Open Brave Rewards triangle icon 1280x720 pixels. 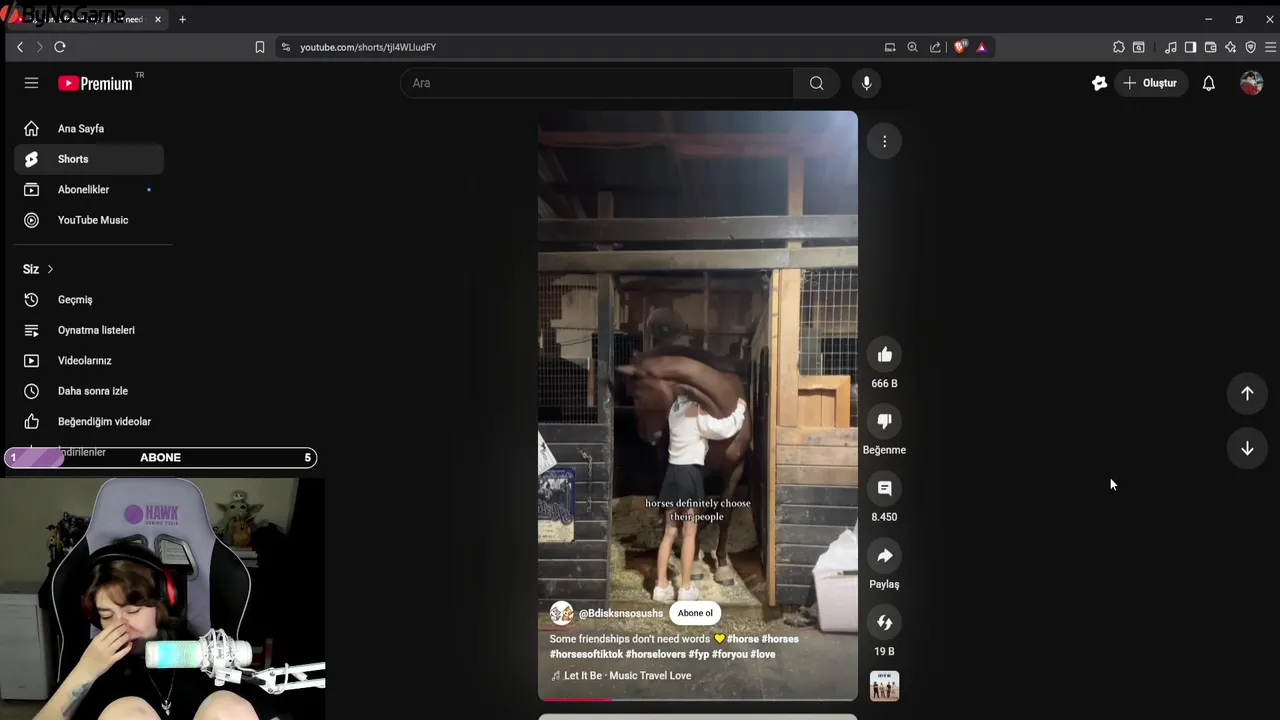[981, 47]
